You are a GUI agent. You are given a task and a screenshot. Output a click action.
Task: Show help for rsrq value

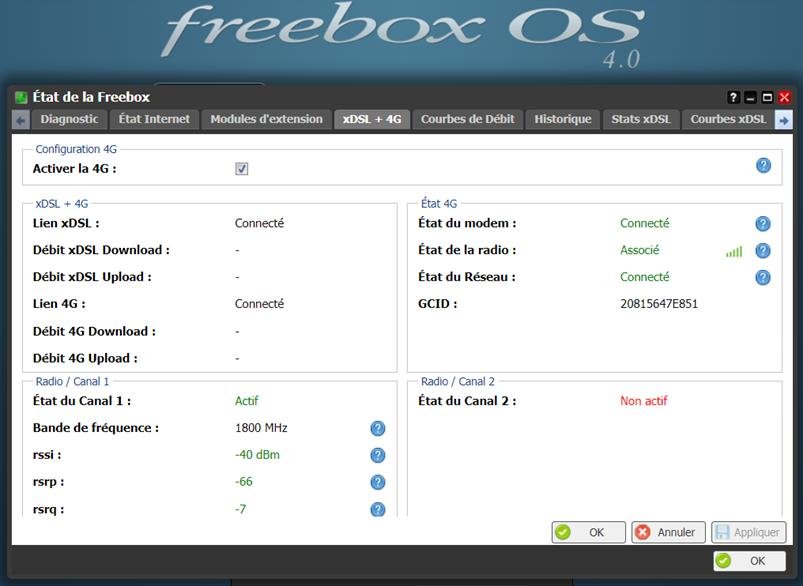point(377,509)
